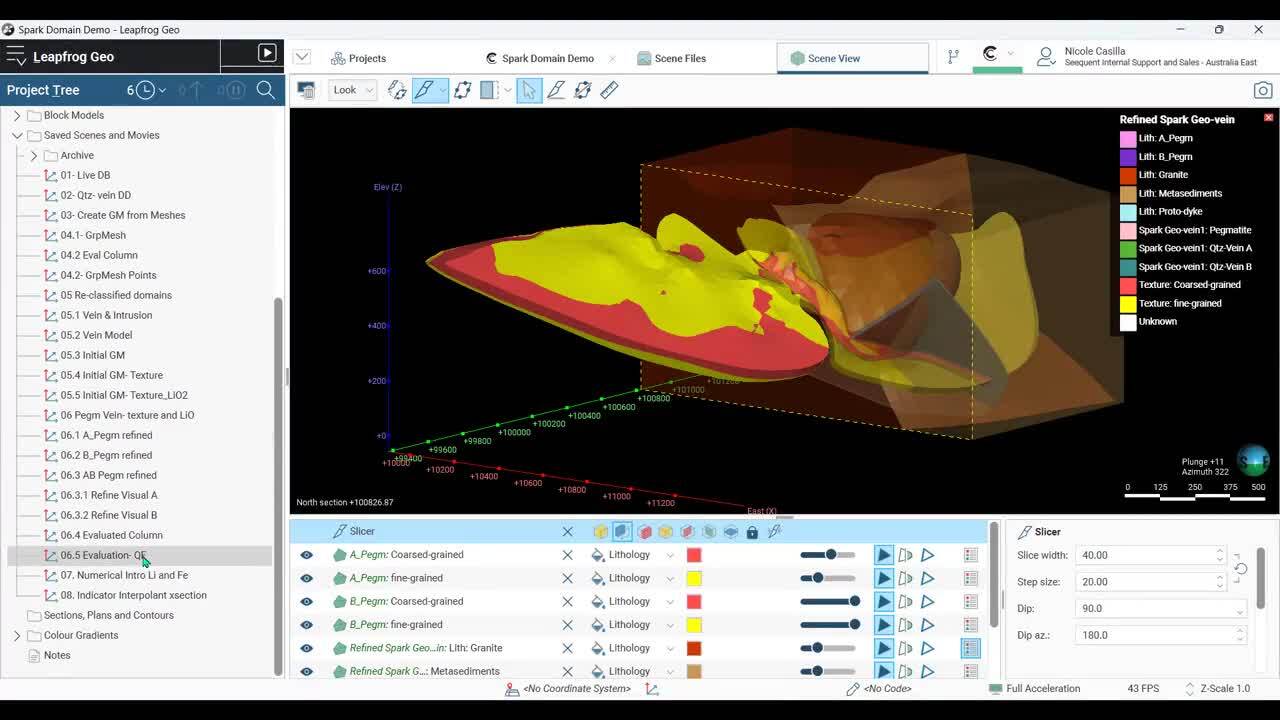The width and height of the screenshot is (1280, 720).
Task: Click the branch icon near user profile
Action: pos(953,57)
